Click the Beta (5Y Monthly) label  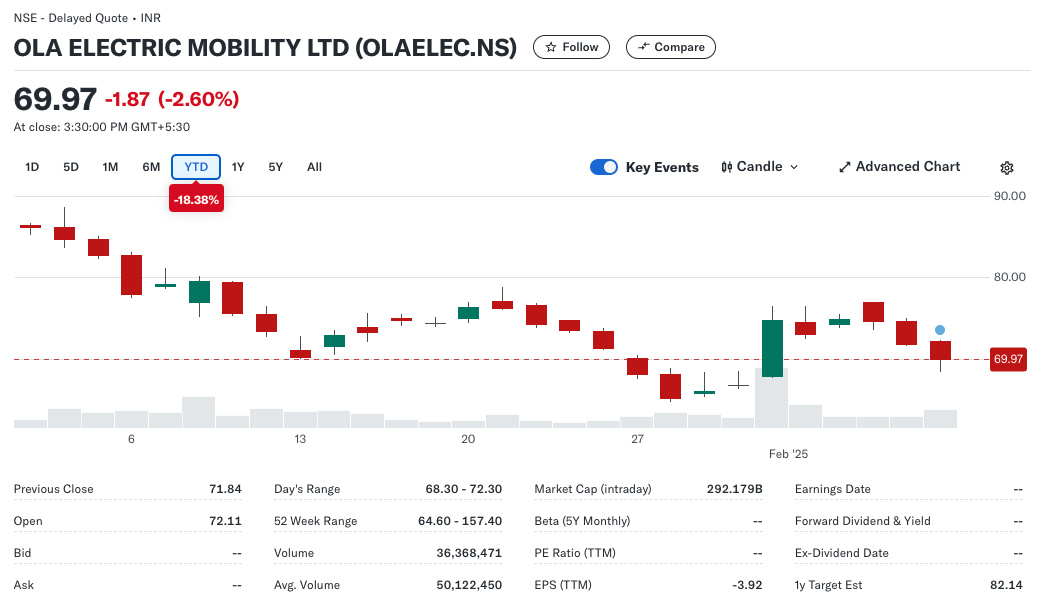click(582, 521)
